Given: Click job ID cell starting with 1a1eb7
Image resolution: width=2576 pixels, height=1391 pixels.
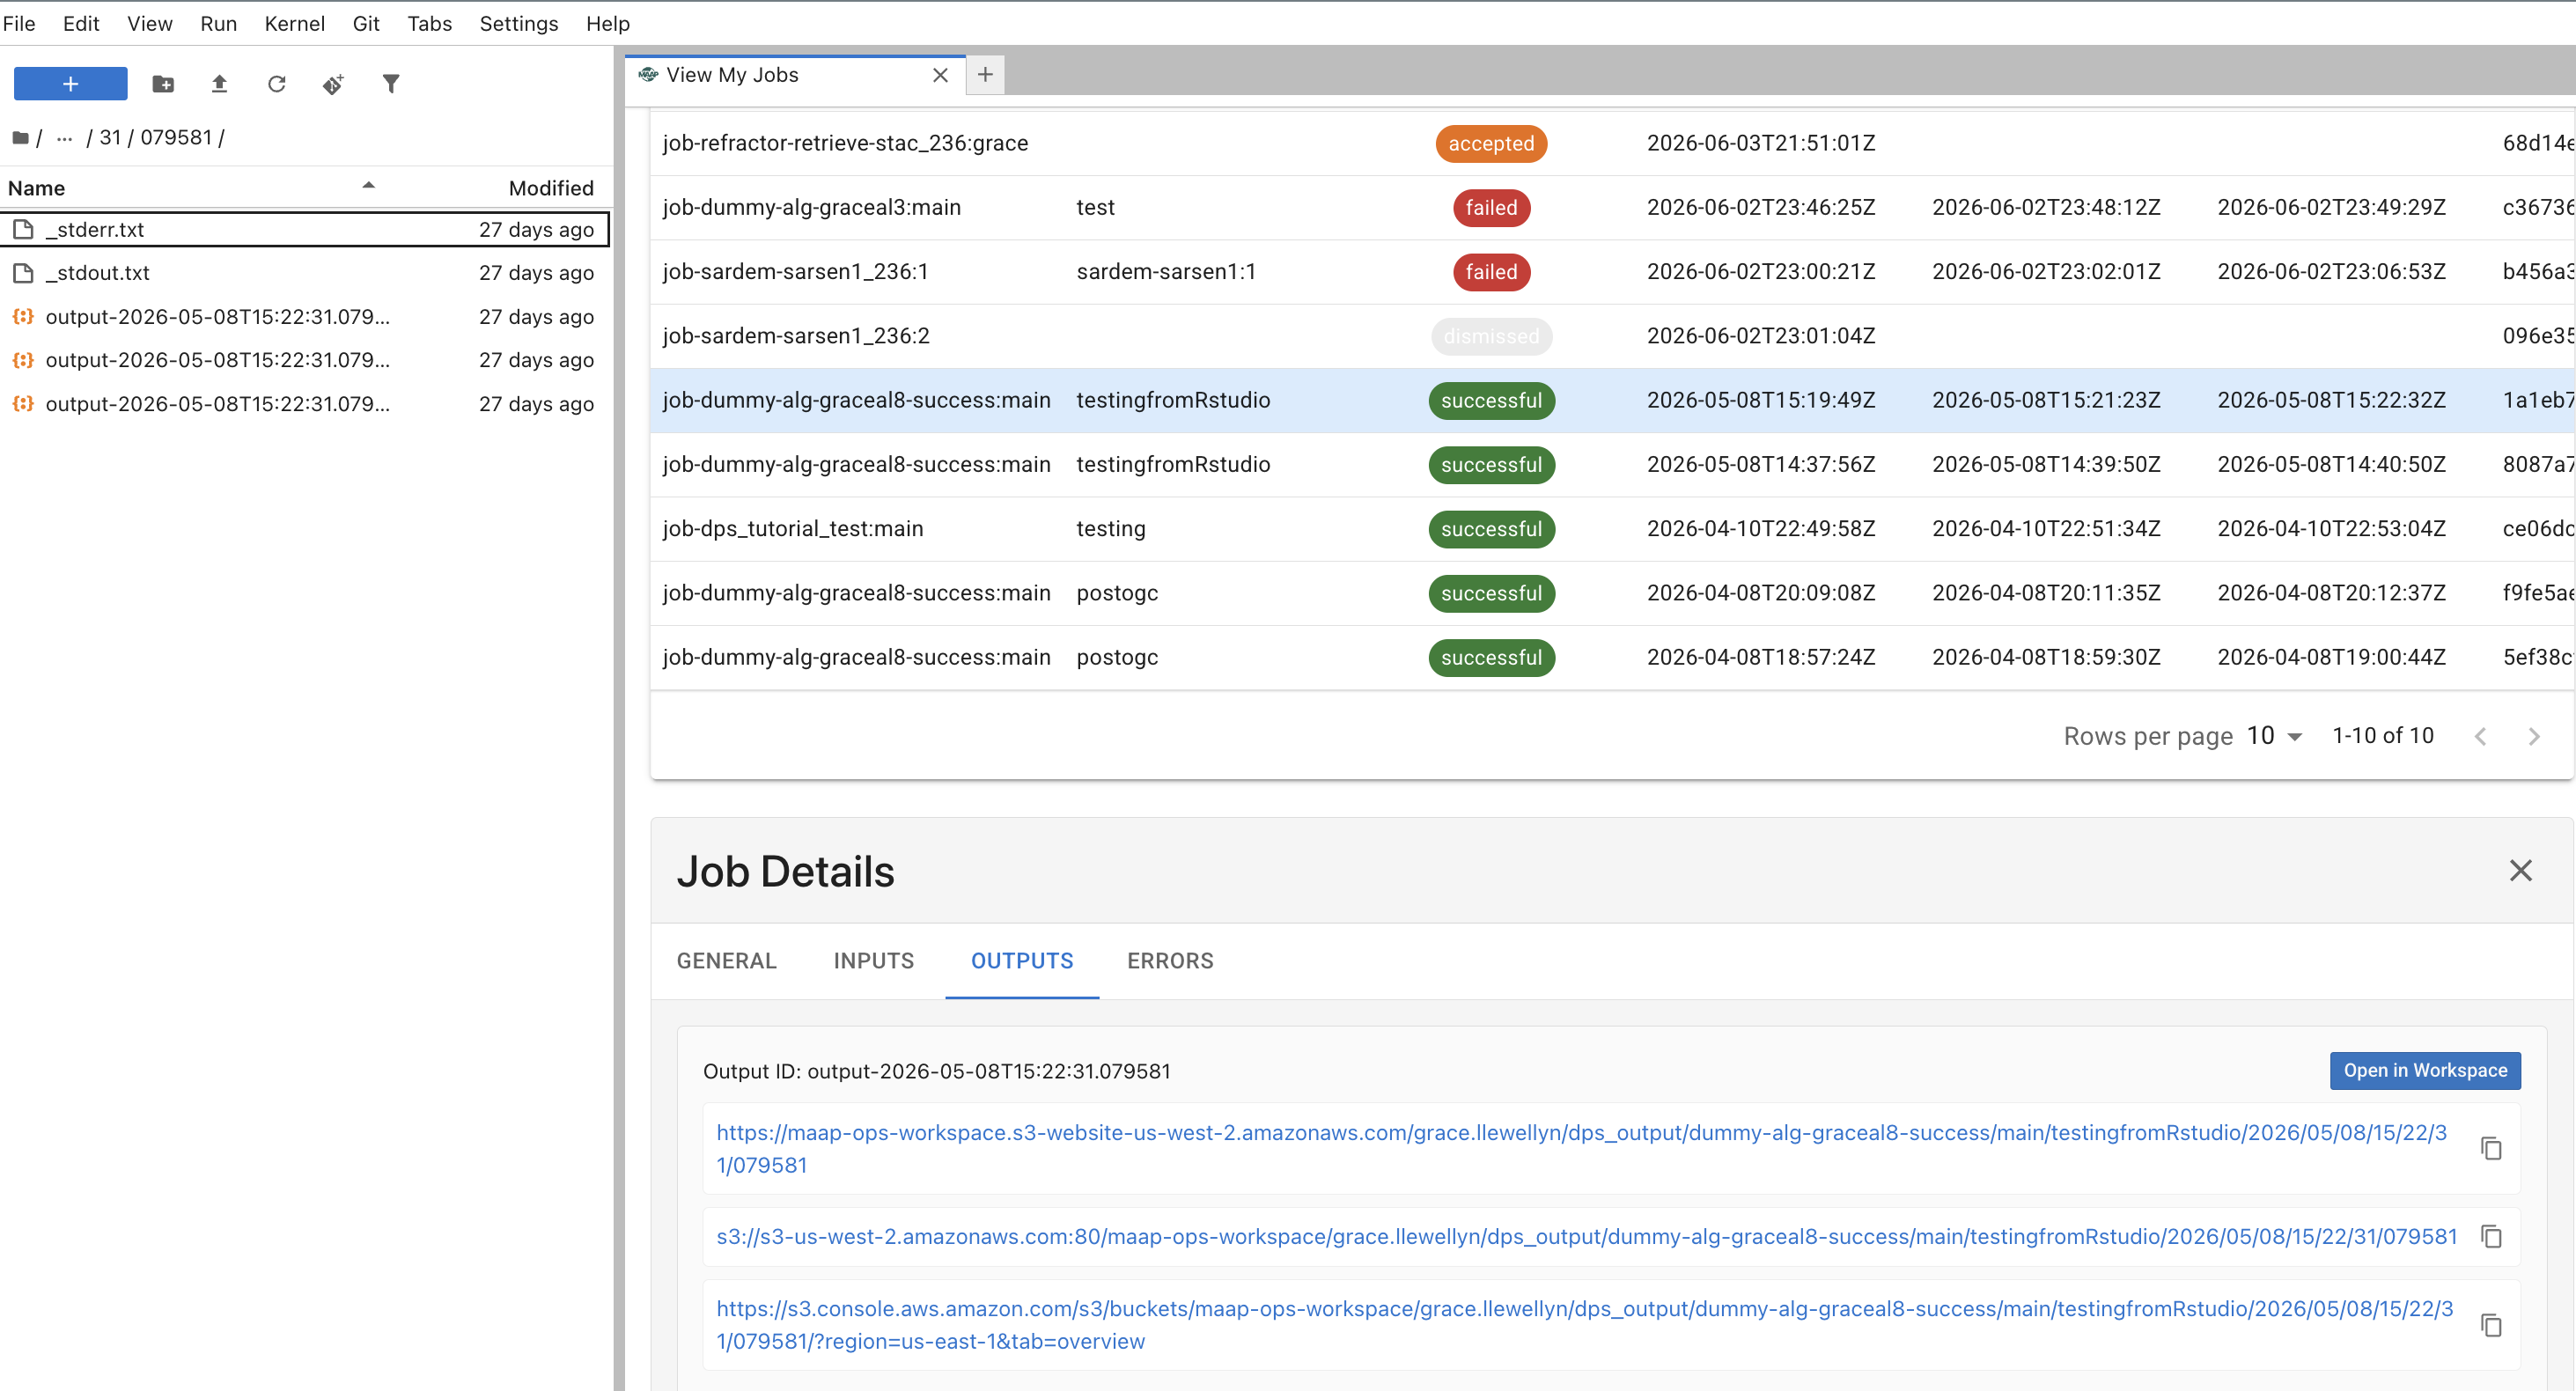Looking at the screenshot, I should click(2538, 400).
